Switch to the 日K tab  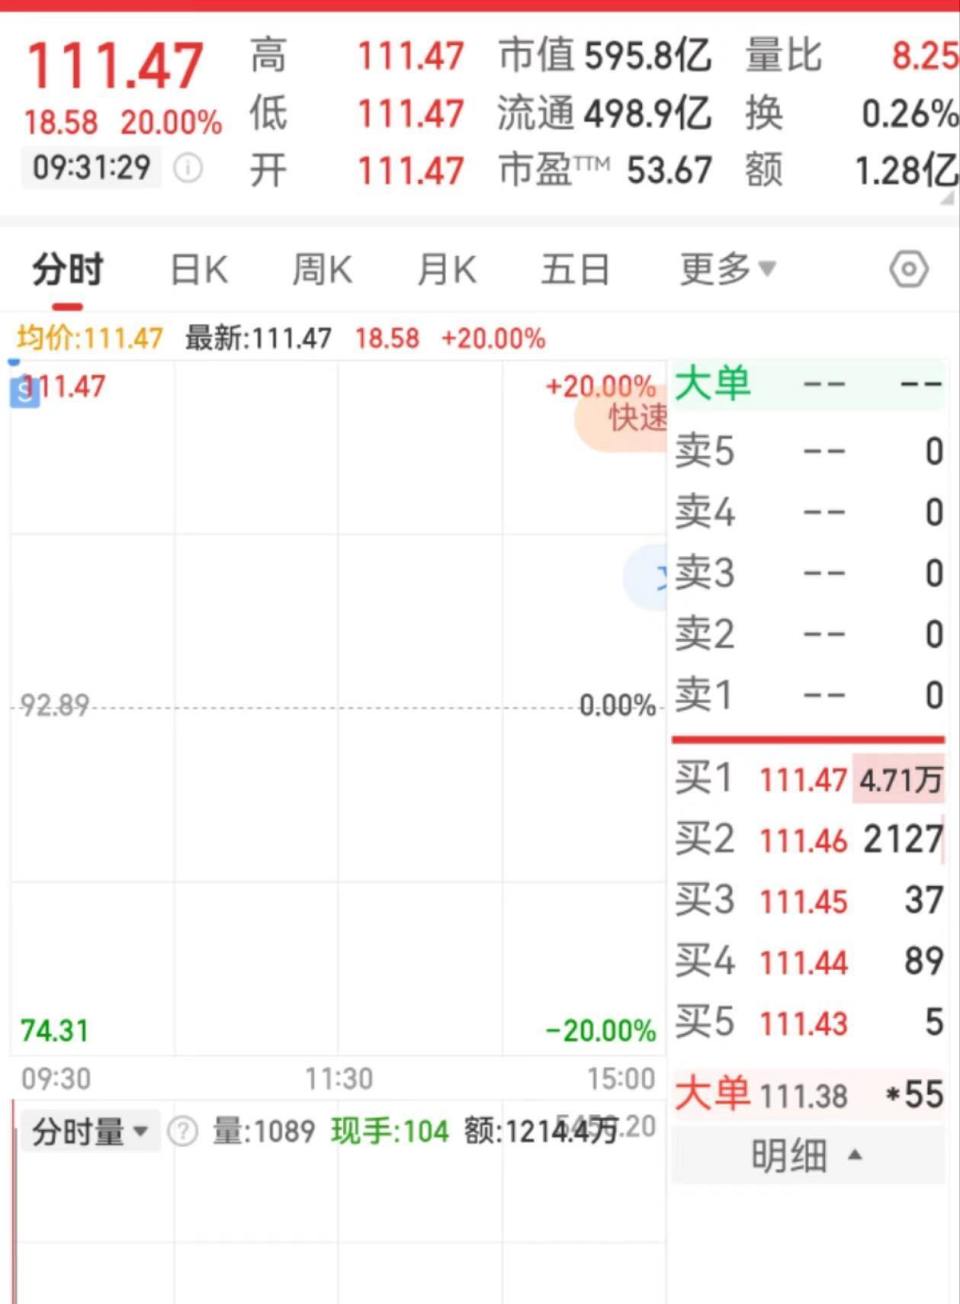click(197, 269)
